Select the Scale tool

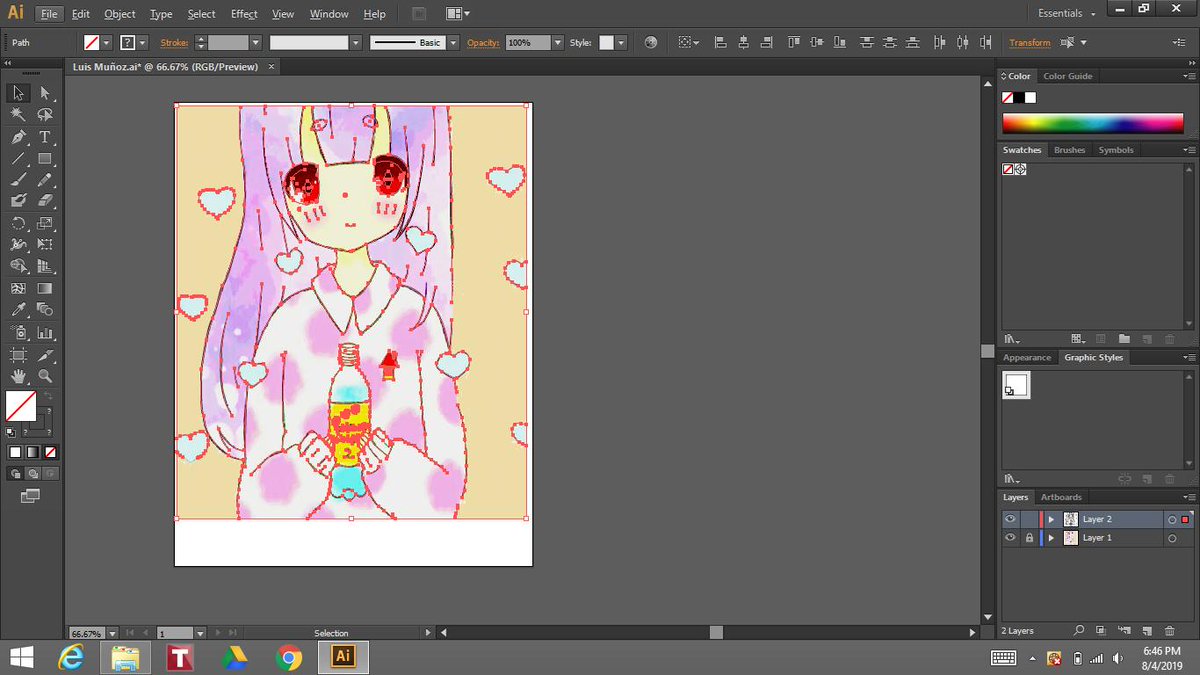tap(45, 224)
